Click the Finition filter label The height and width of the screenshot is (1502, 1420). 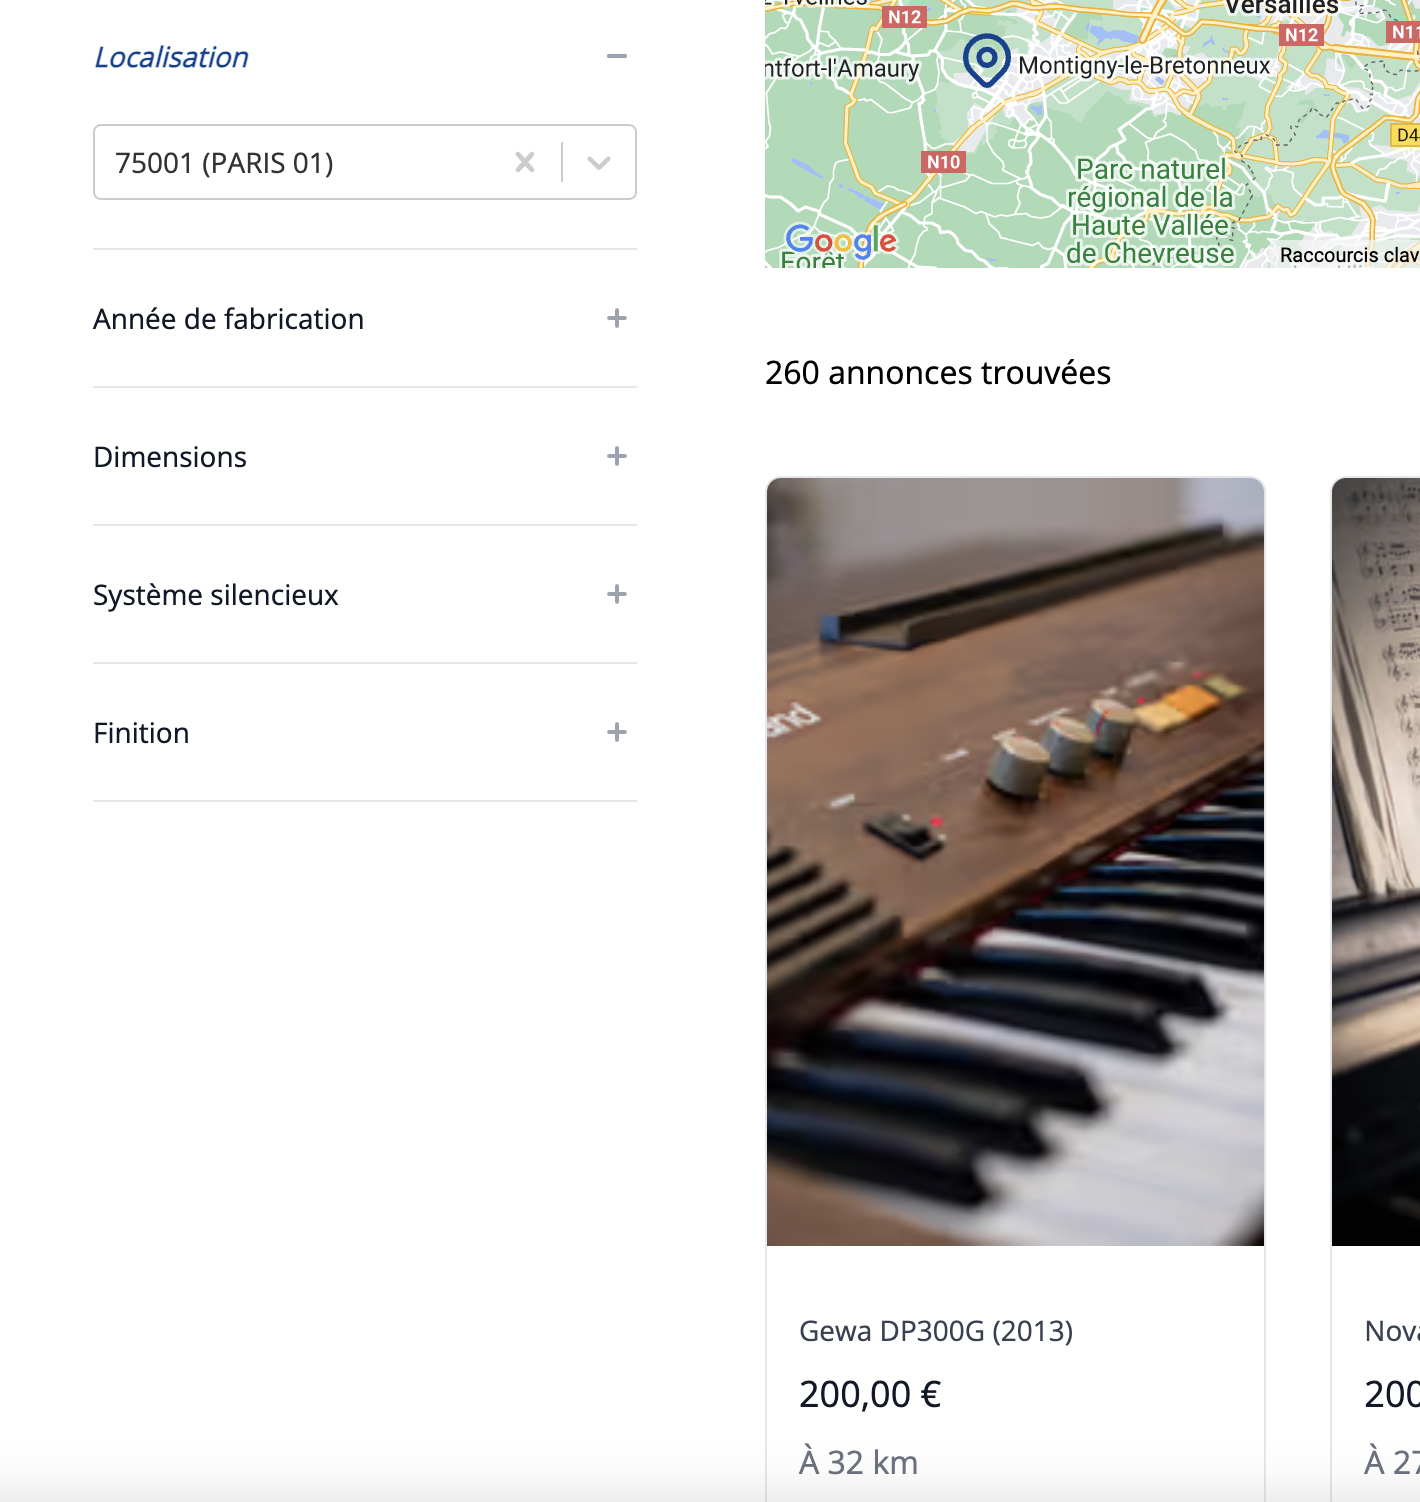141,733
